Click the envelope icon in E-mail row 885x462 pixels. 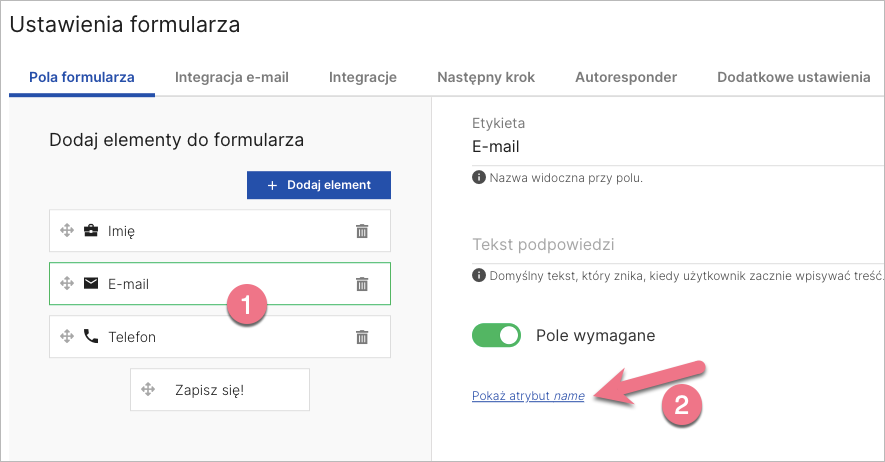91,284
